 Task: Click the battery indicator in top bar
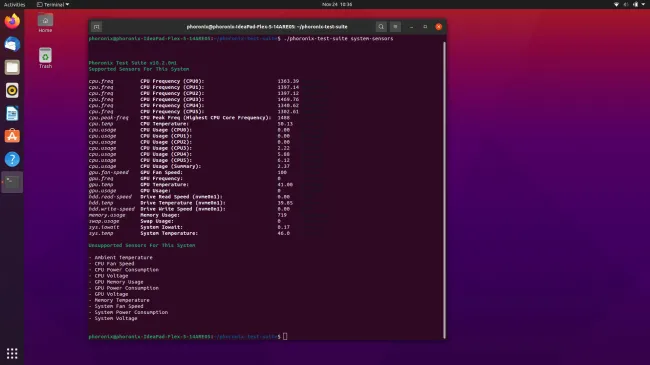tap(635, 5)
